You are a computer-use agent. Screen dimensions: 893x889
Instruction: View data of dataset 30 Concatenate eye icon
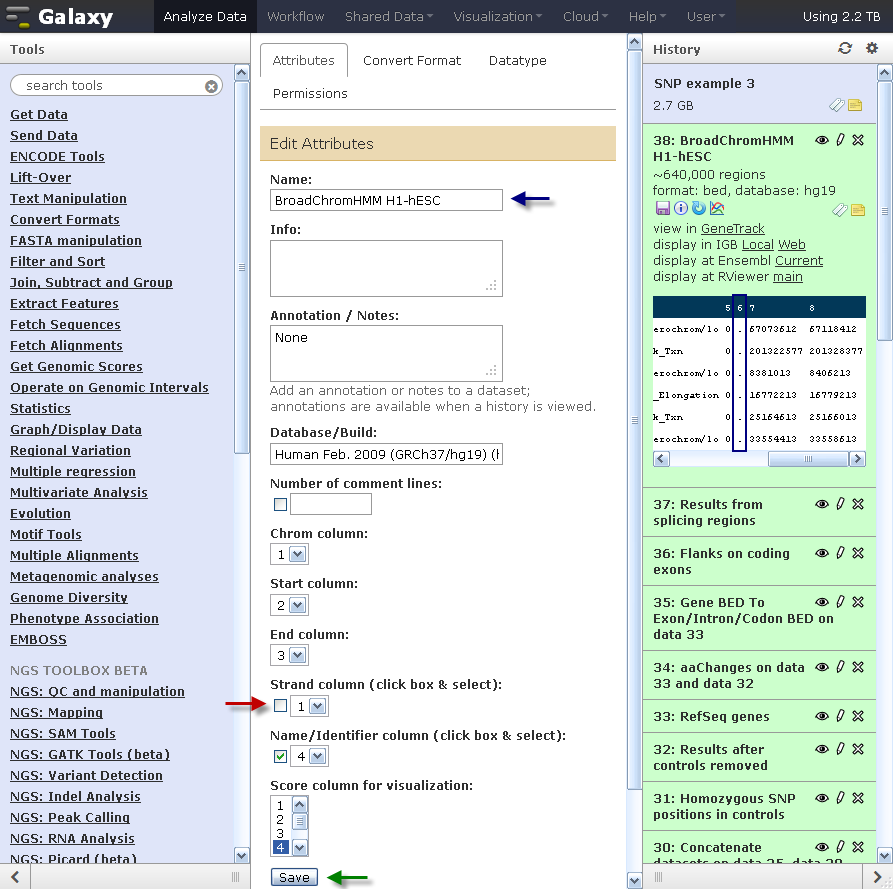[821, 846]
